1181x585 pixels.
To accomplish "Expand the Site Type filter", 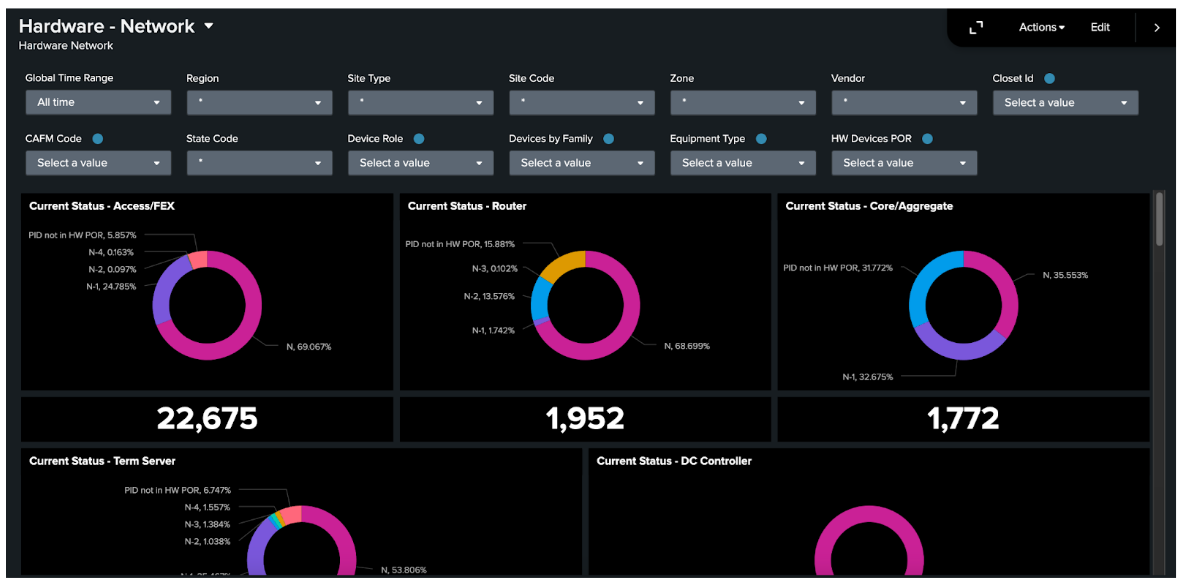I will coord(420,102).
